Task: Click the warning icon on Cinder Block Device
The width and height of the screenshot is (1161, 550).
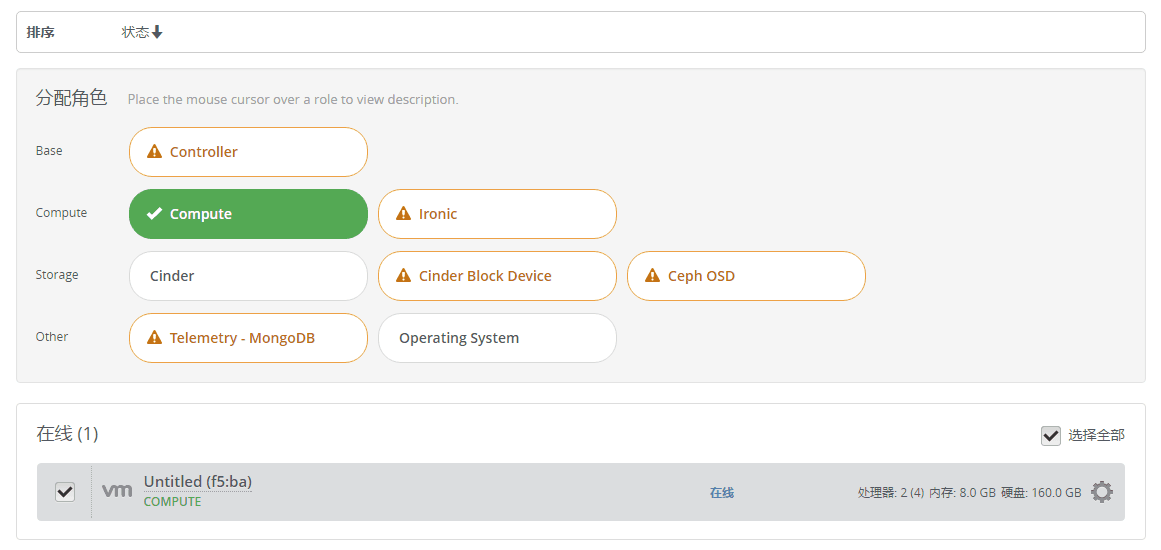Action: (403, 276)
